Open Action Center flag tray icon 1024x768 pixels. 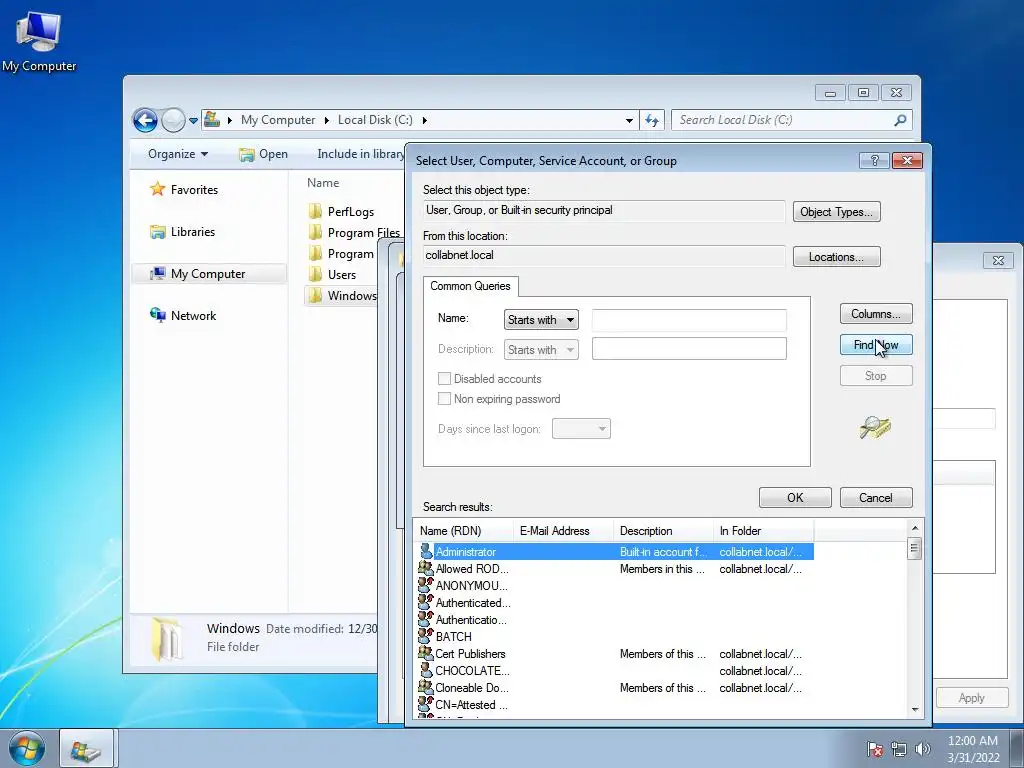(875, 749)
